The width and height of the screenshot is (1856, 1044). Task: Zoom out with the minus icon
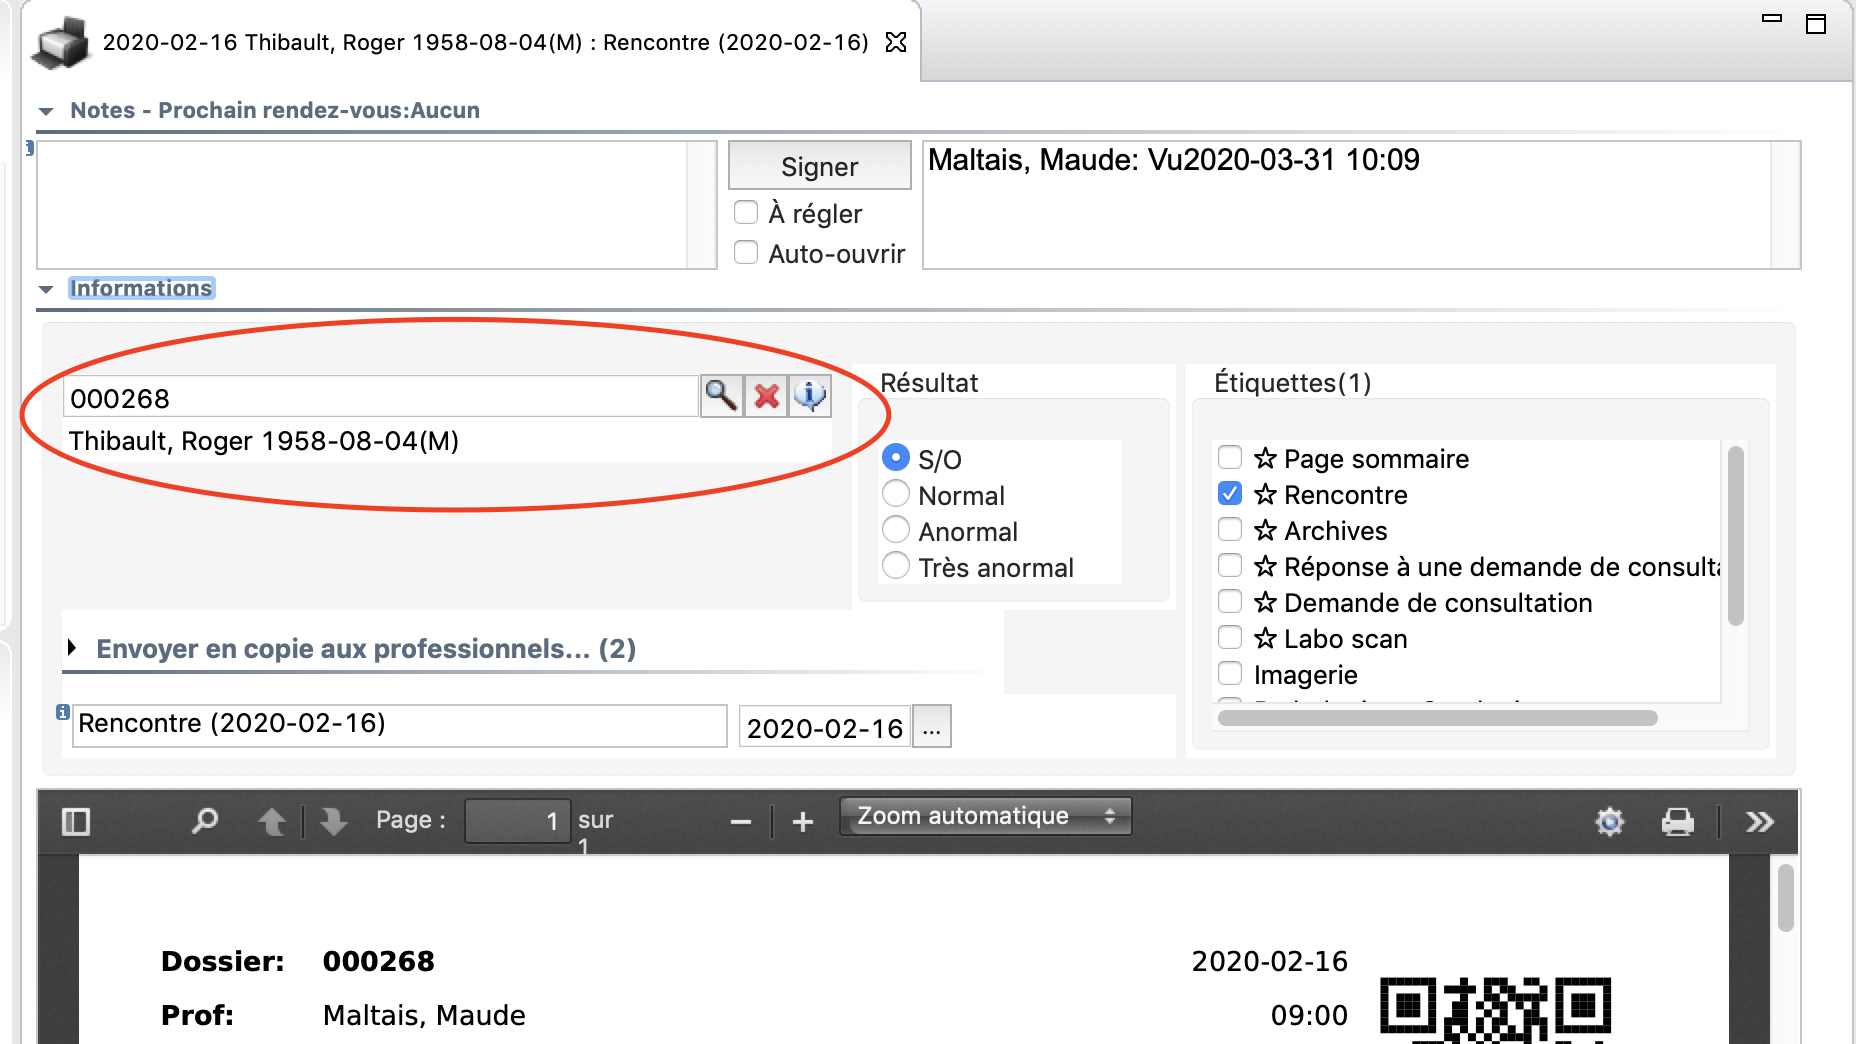741,822
